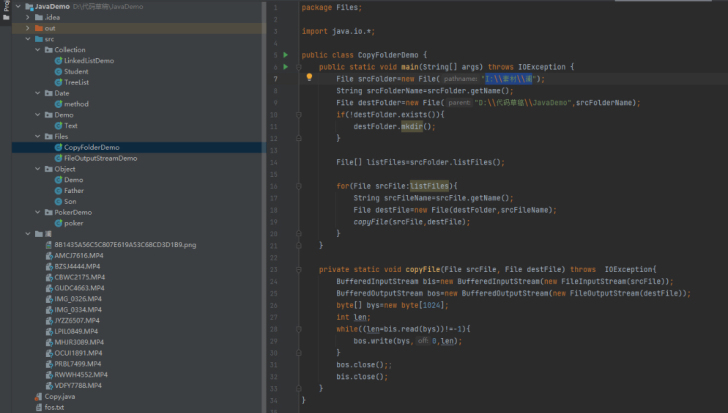Click the package Files declaration
The height and width of the screenshot is (413, 728).
pos(332,7)
